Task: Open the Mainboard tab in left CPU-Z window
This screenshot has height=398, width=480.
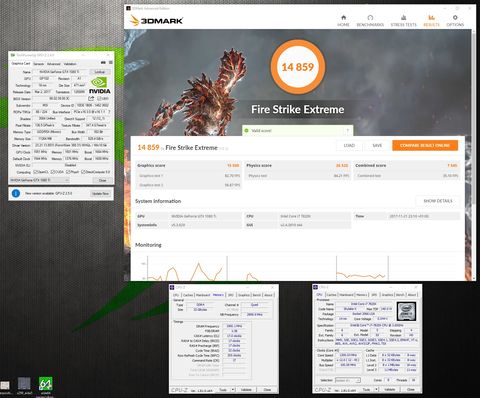Action: [203, 295]
